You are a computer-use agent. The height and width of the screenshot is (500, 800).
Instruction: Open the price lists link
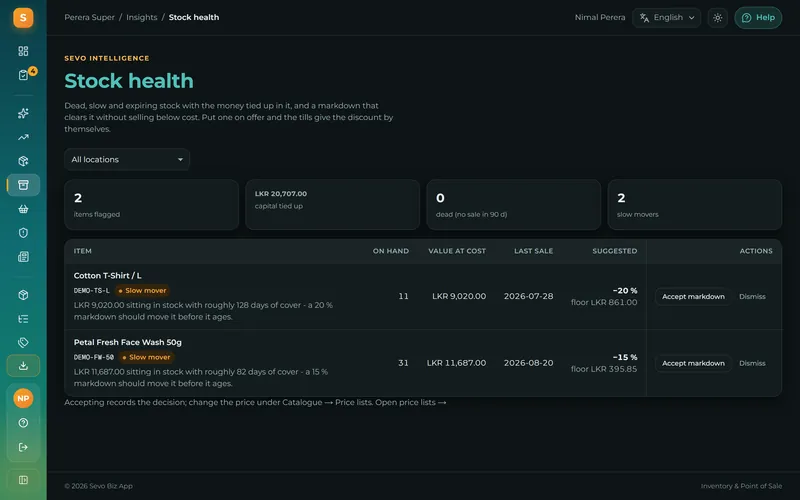[x=411, y=403]
